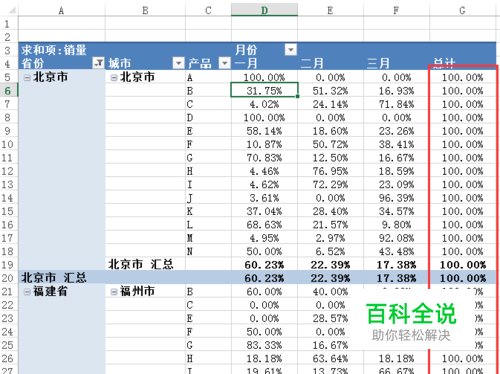Image resolution: width=500 pixels, height=374 pixels.
Task: Click the 二月 column label
Action: pyautogui.click(x=312, y=63)
